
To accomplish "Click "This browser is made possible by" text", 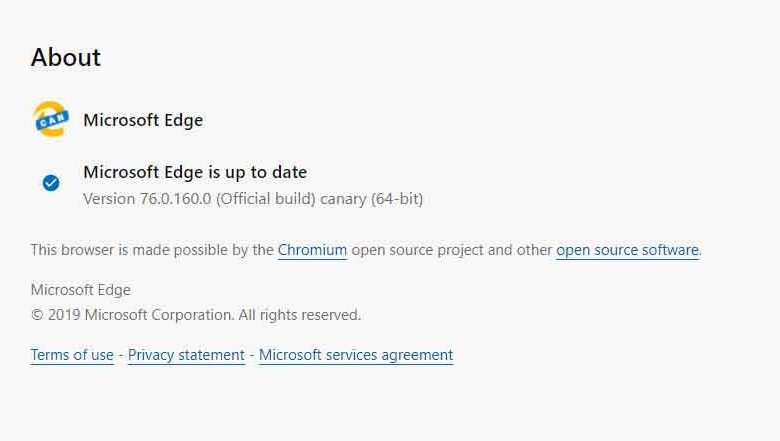I will click(152, 250).
